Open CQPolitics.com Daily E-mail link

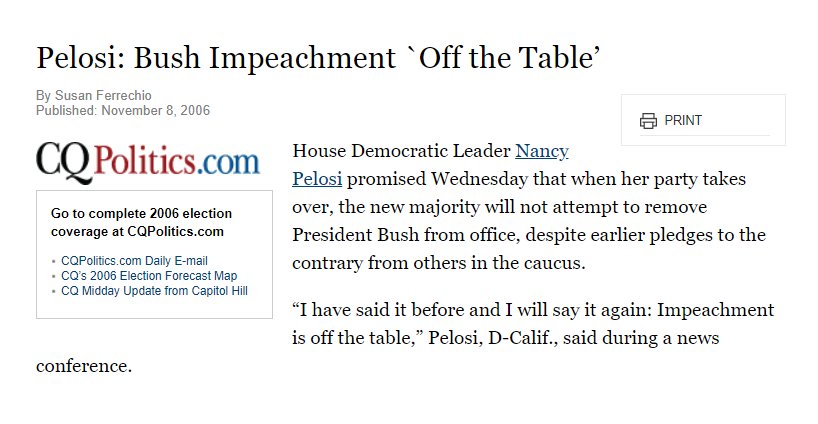(x=134, y=261)
